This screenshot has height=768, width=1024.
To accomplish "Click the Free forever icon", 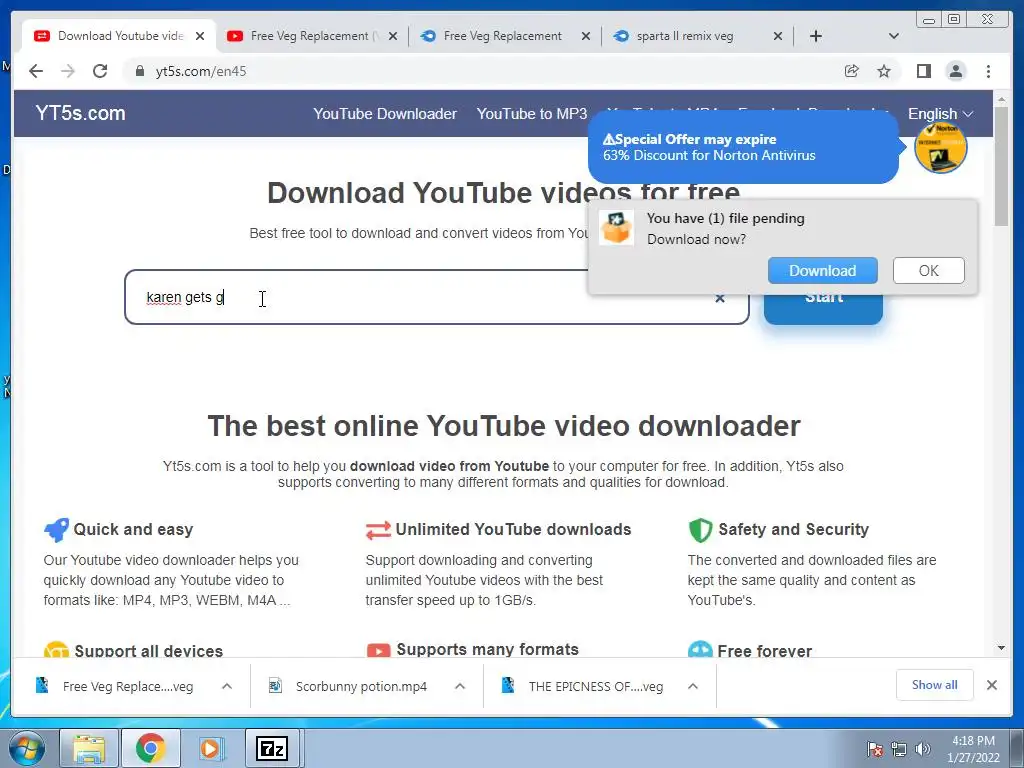I will pos(700,649).
